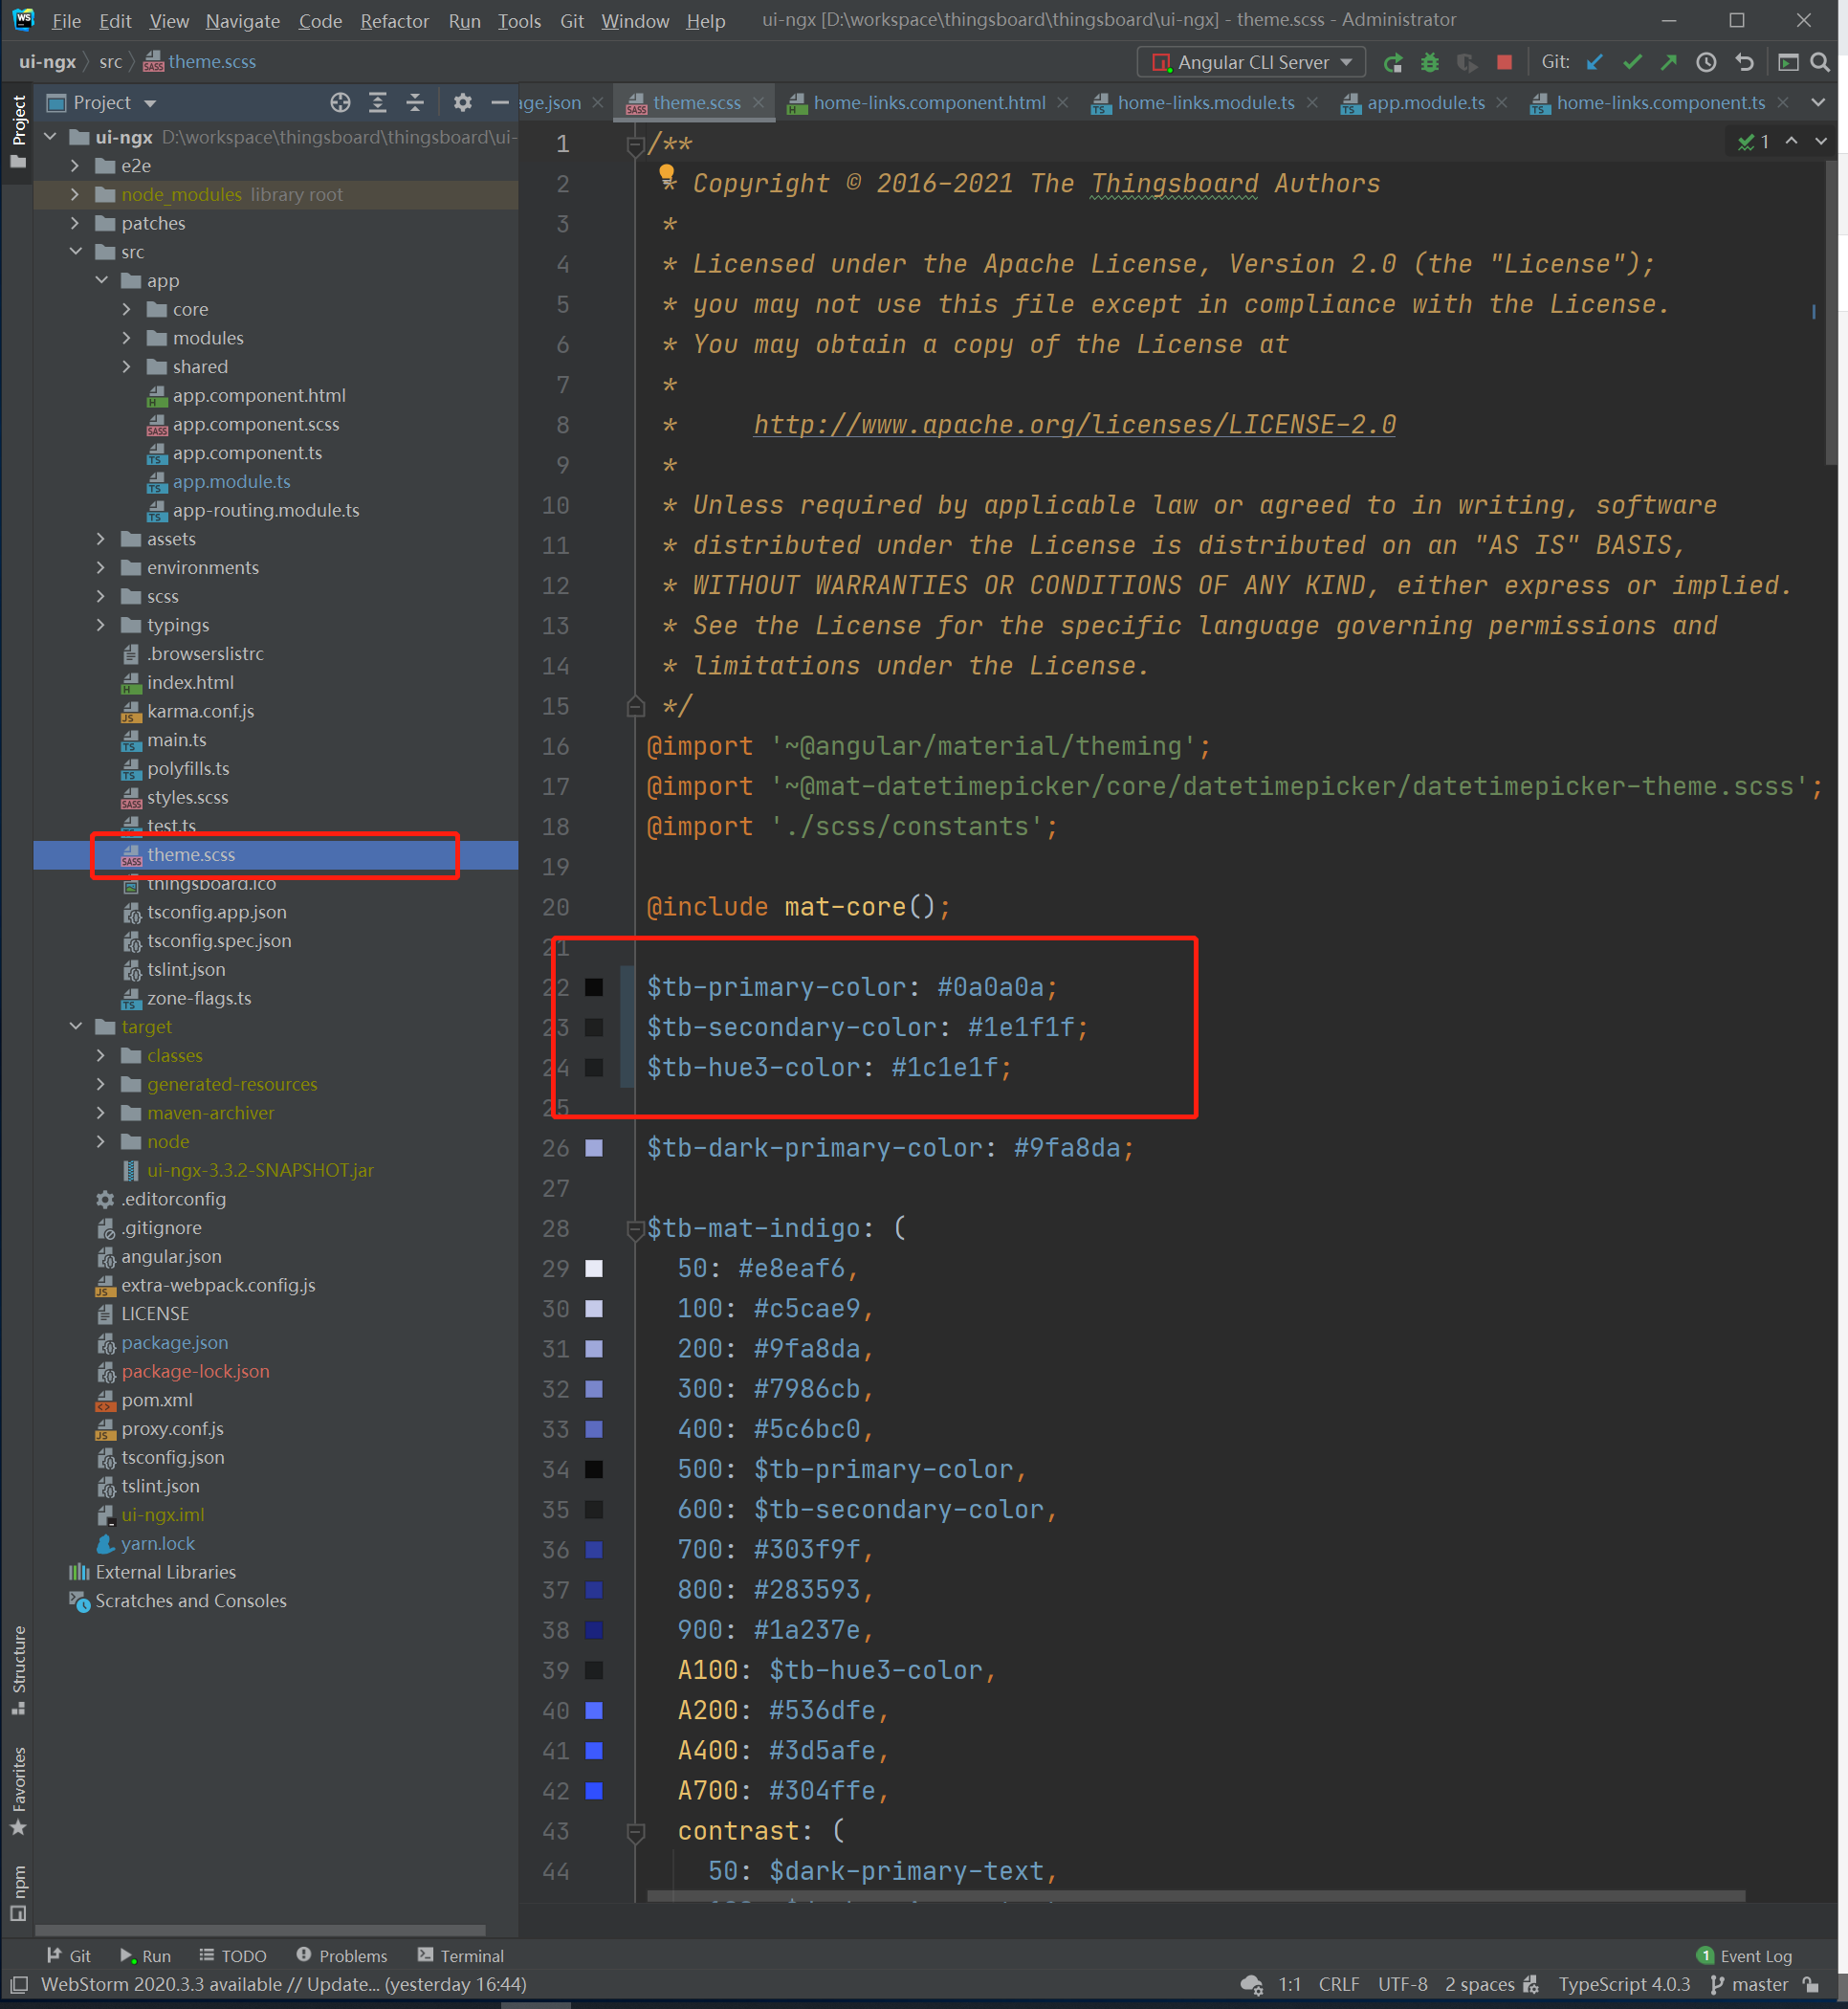Click the Rerun Angular CLI Server icon
Image resolution: width=1848 pixels, height=2009 pixels.
pos(1393,63)
